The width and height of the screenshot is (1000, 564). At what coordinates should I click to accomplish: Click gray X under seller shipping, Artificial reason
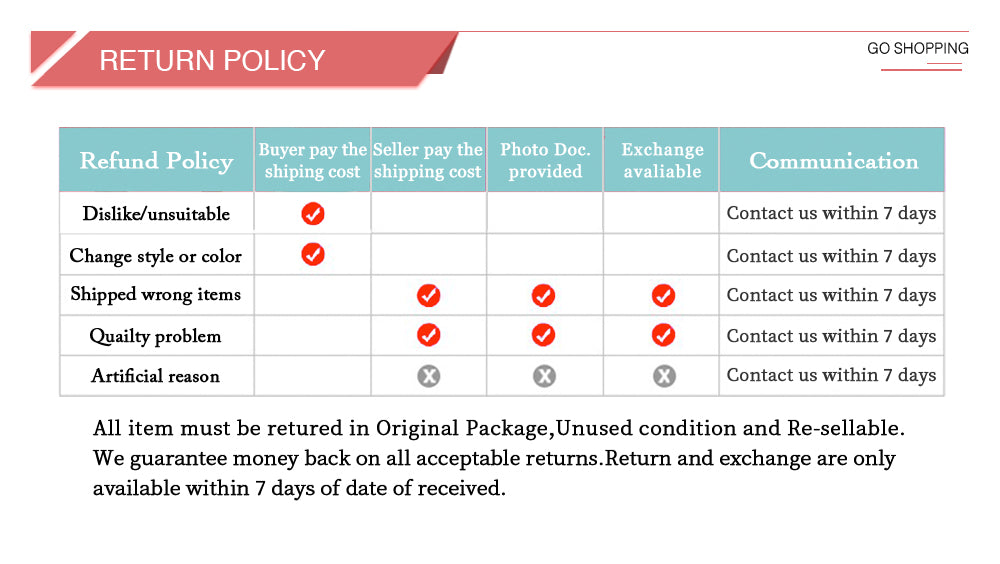(429, 376)
